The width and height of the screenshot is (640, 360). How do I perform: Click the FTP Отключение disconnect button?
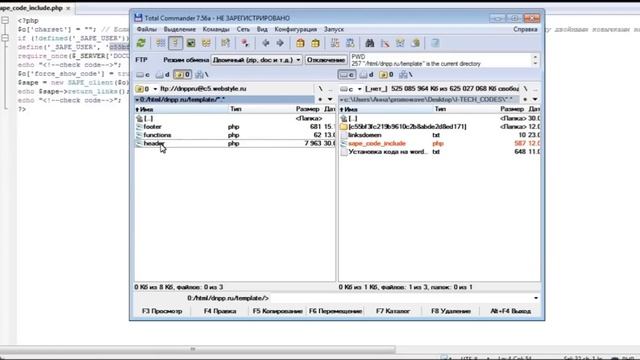tap(326, 60)
